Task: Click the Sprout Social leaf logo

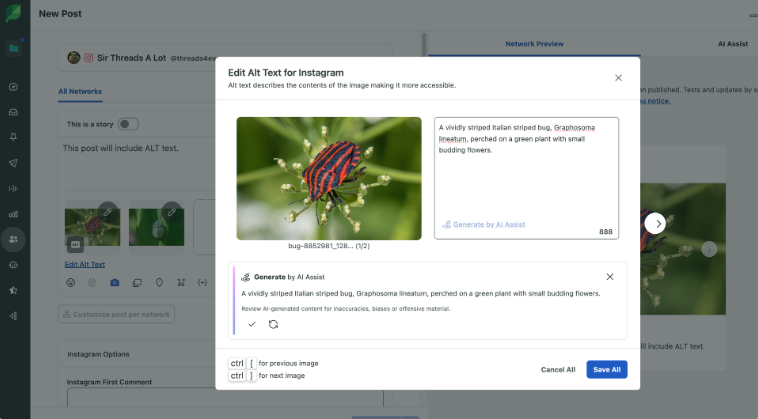Action: click(x=14, y=13)
